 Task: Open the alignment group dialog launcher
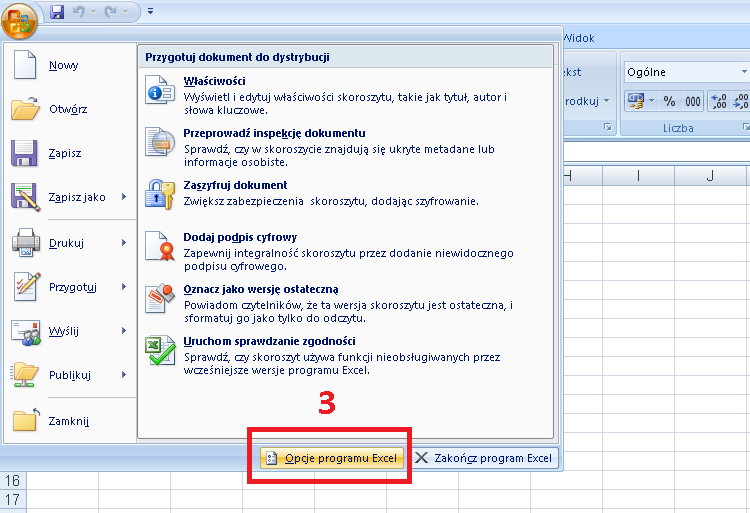point(608,127)
